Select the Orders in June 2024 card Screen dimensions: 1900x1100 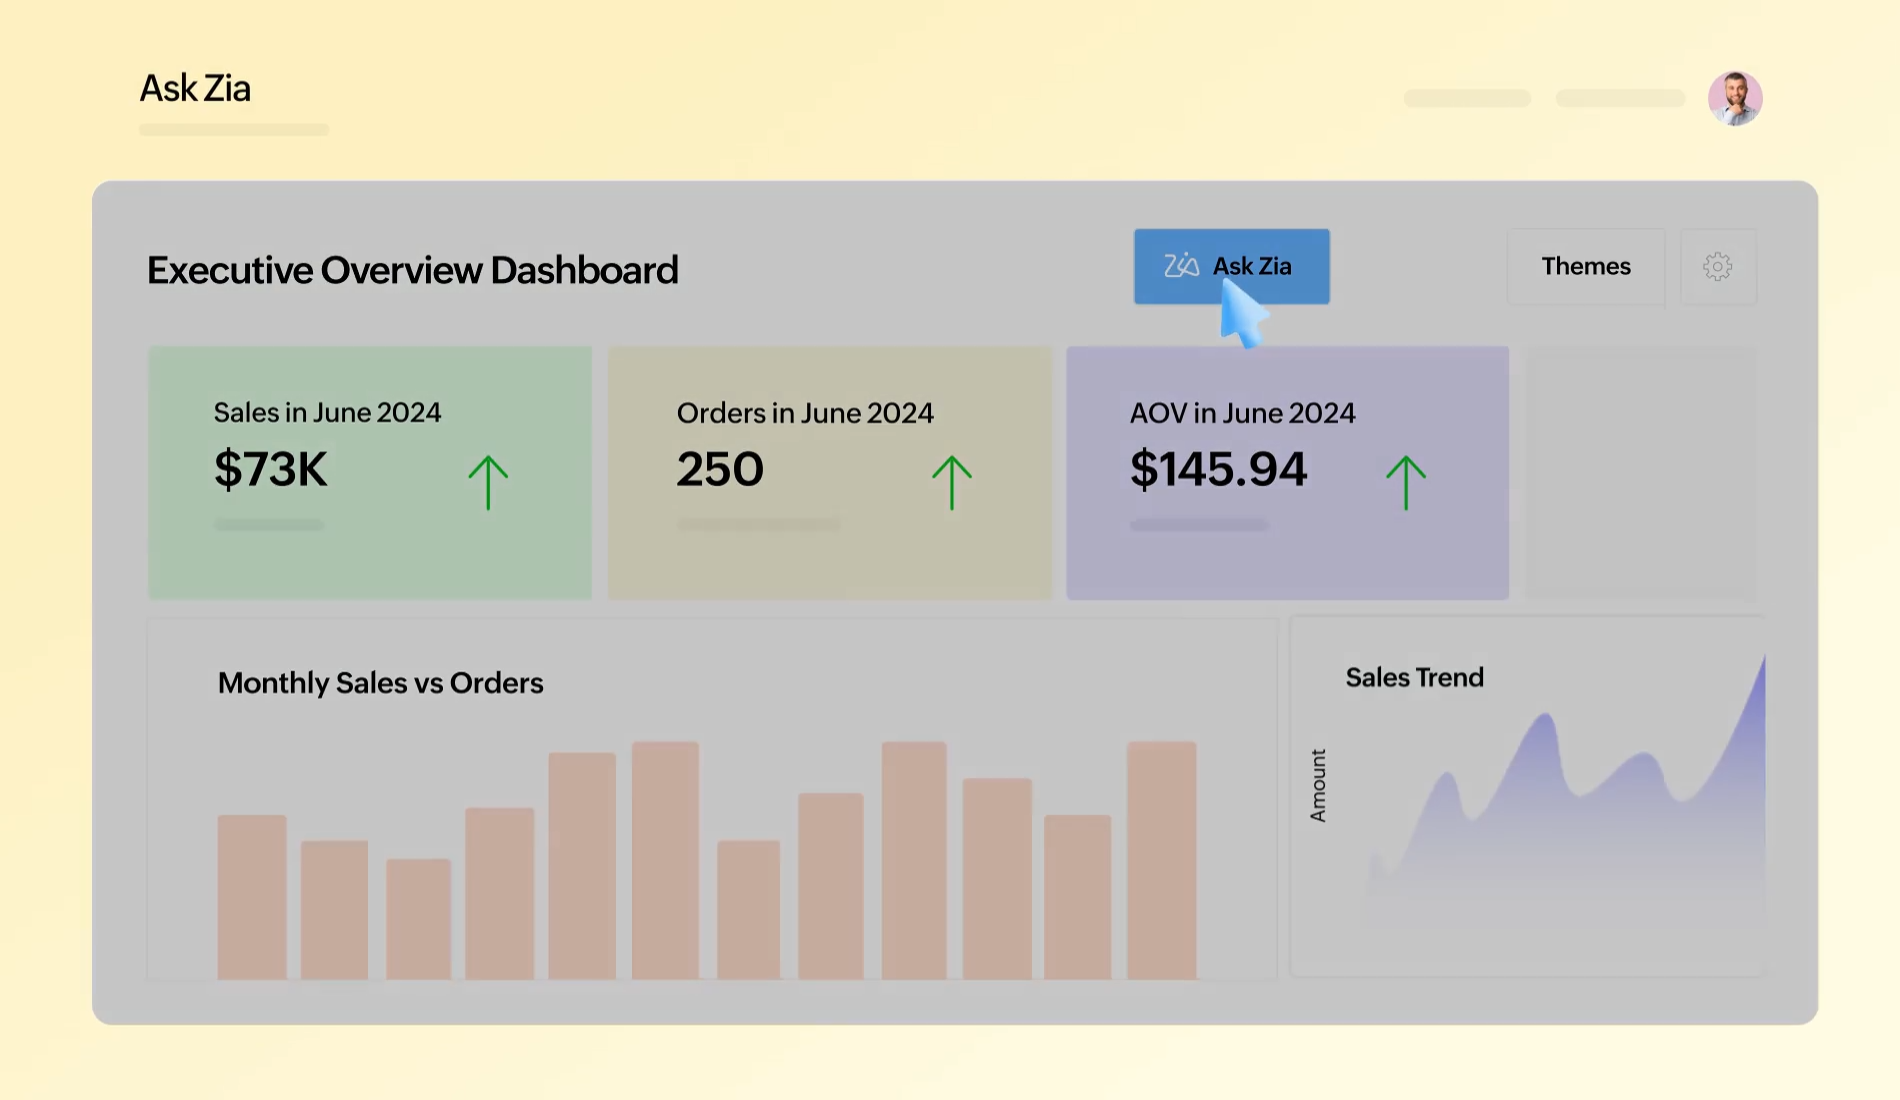(829, 472)
